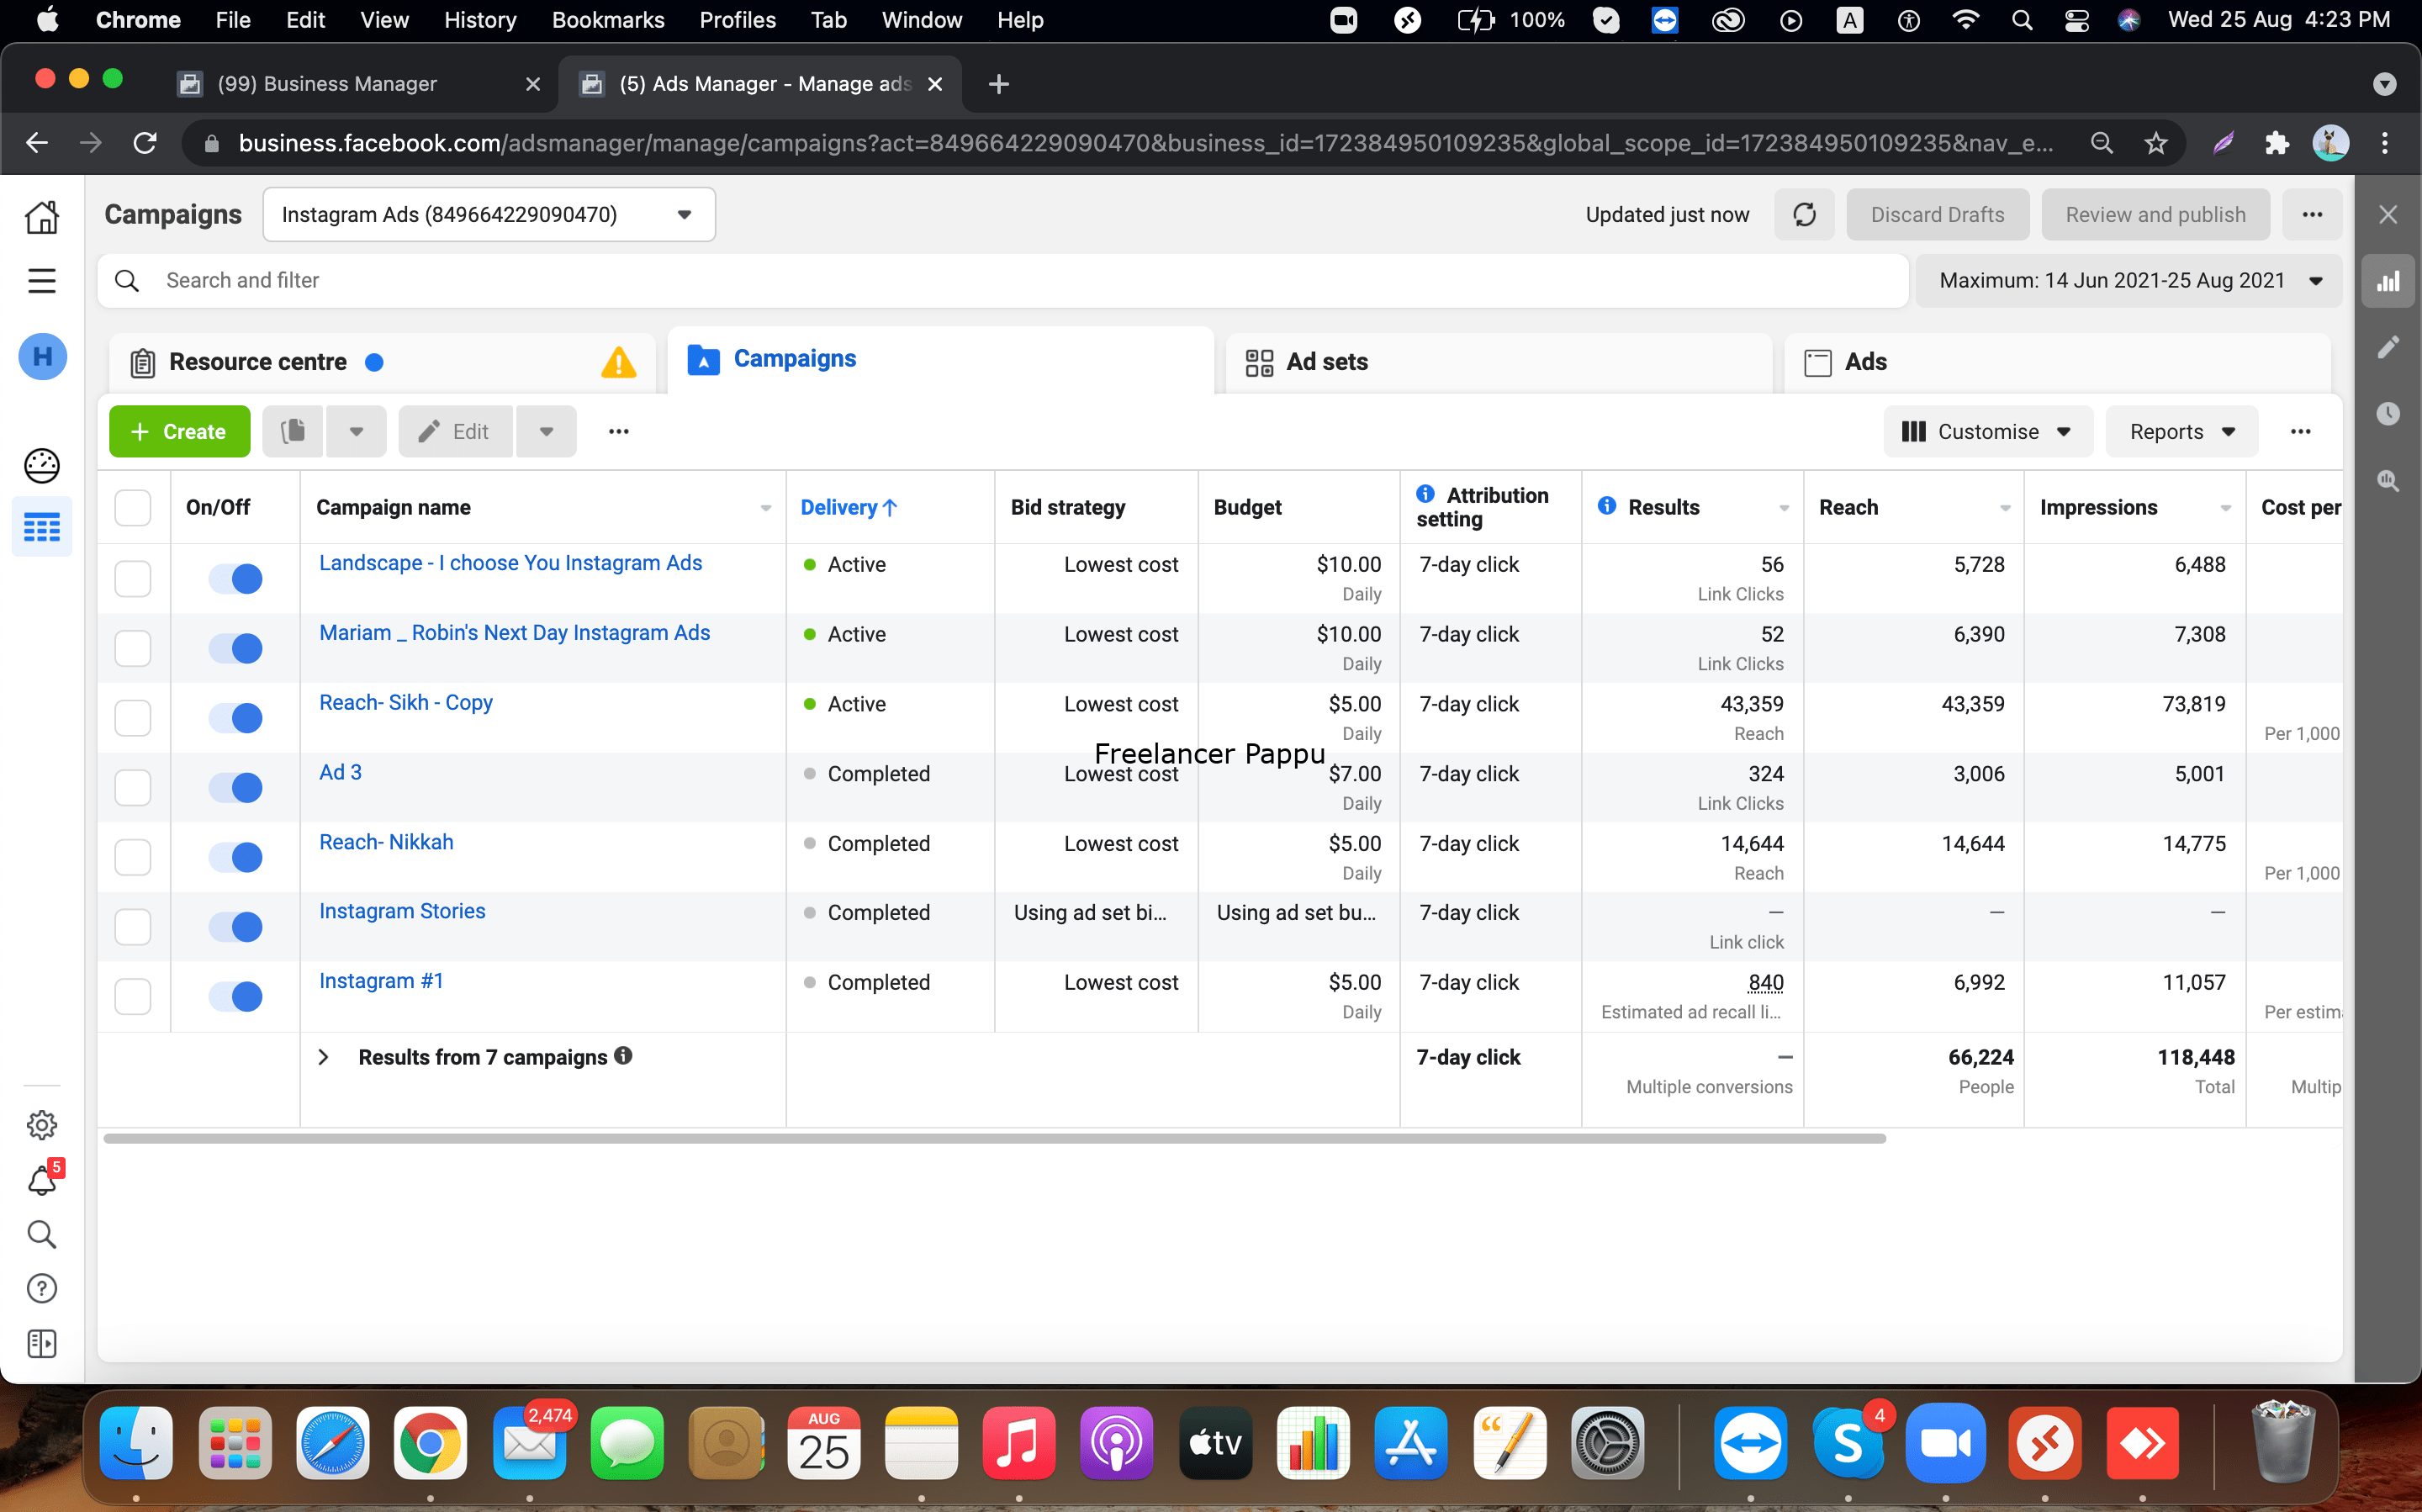Tick the select-all checkbox in table header
This screenshot has height=1512, width=2422.
click(133, 507)
